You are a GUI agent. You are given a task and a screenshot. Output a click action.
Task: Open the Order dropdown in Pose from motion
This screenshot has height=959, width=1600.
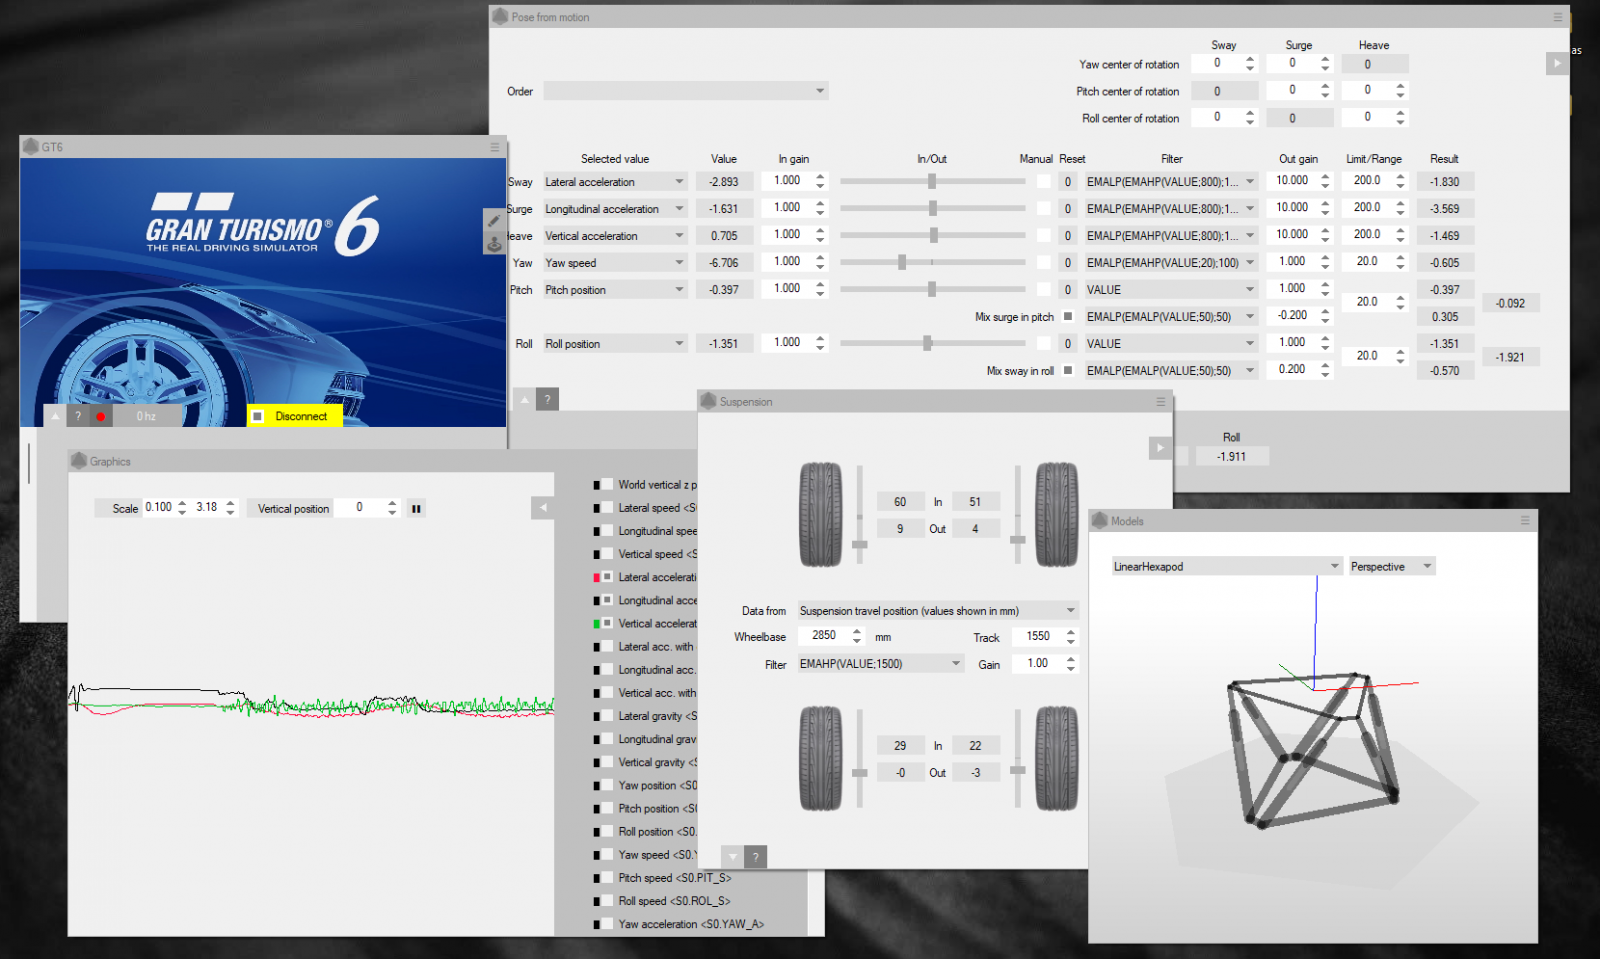[x=686, y=91]
